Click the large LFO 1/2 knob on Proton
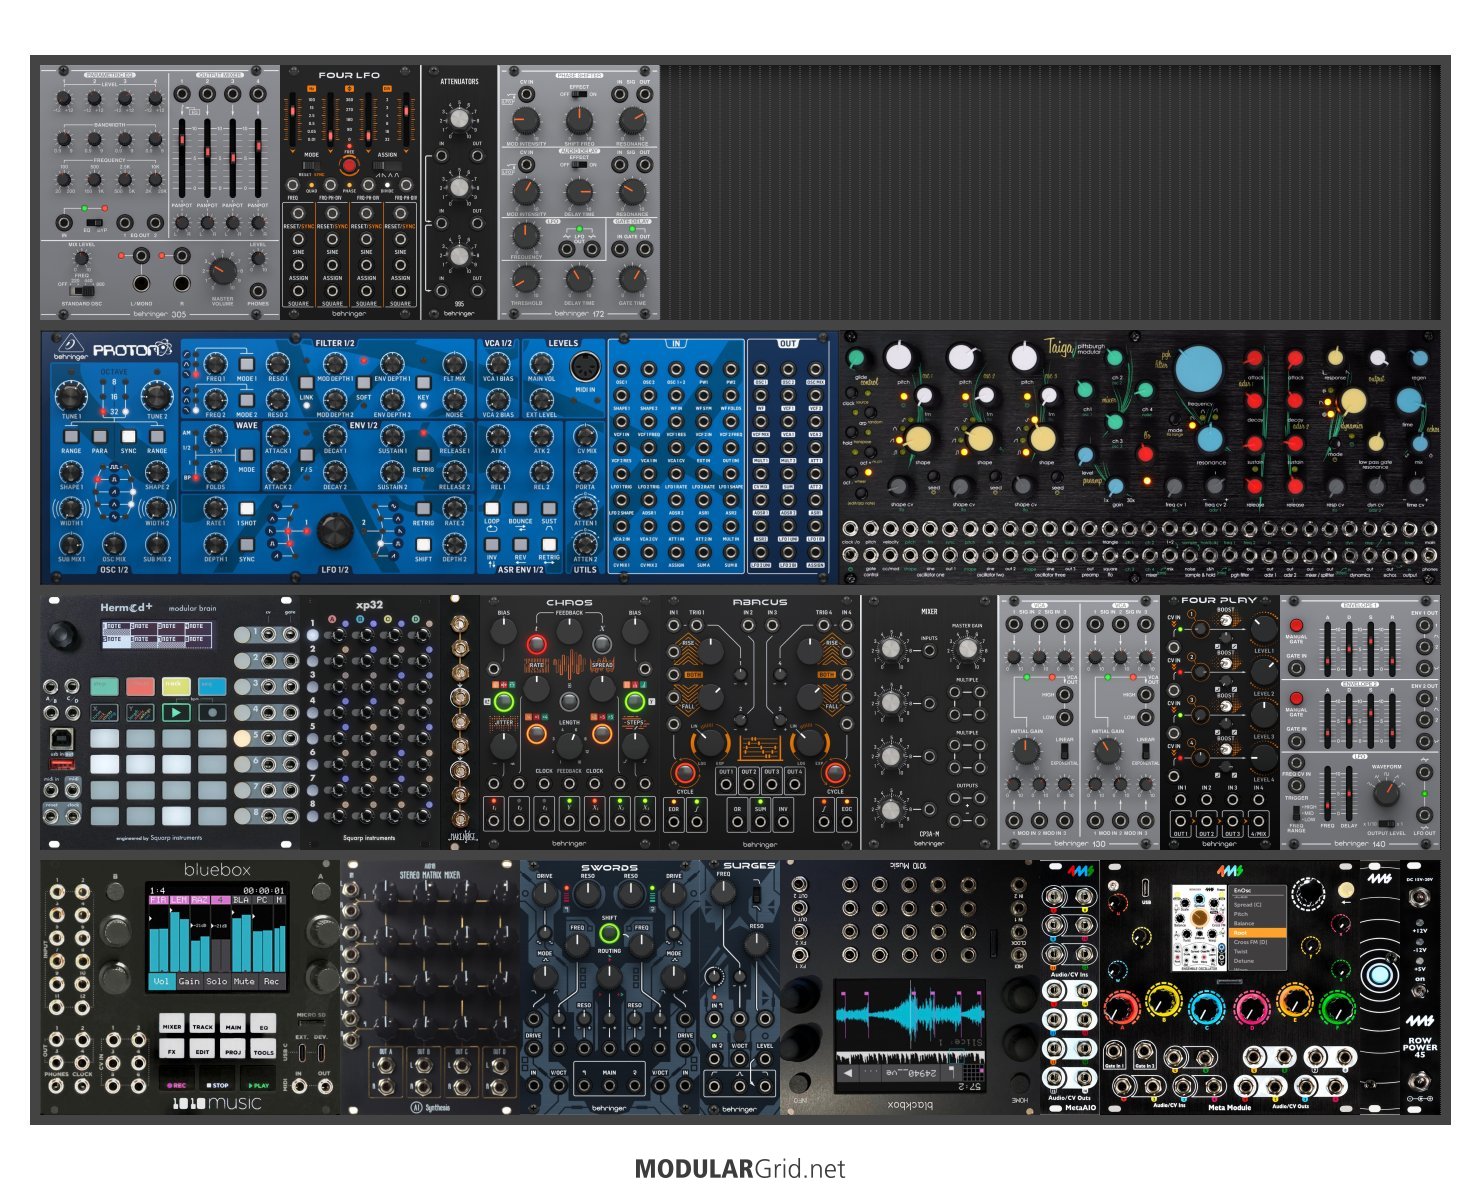This screenshot has height=1190, width=1481. [x=335, y=531]
